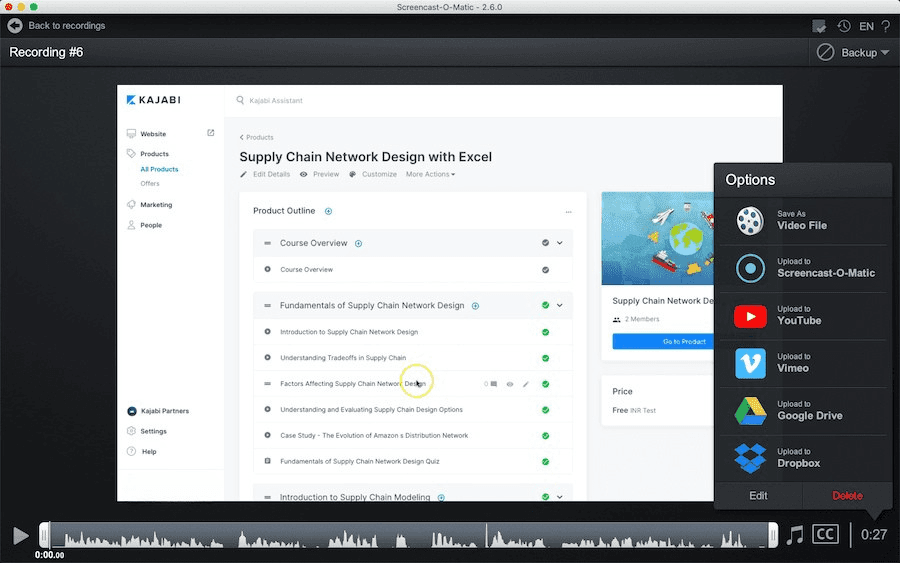Image resolution: width=900 pixels, height=563 pixels.
Task: Upload recording to Vimeo
Action: click(802, 363)
